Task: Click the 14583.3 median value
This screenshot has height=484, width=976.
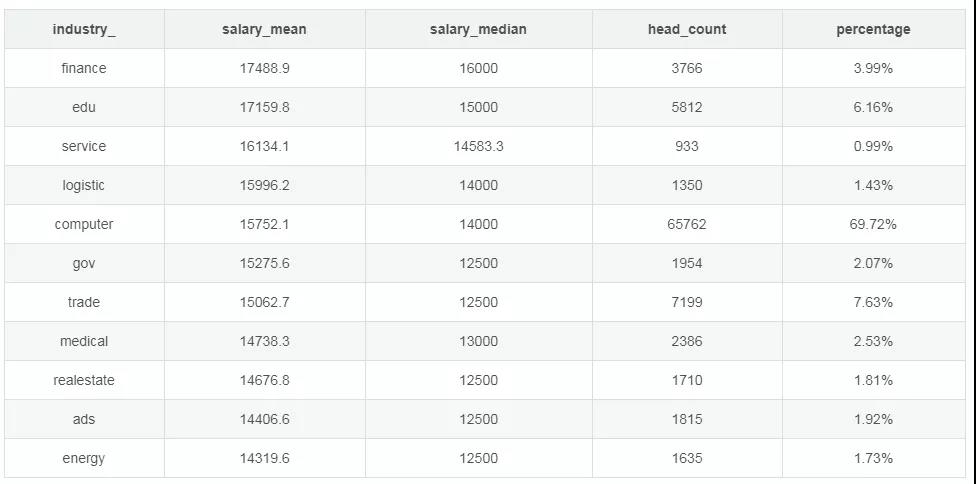Action: click(x=478, y=146)
